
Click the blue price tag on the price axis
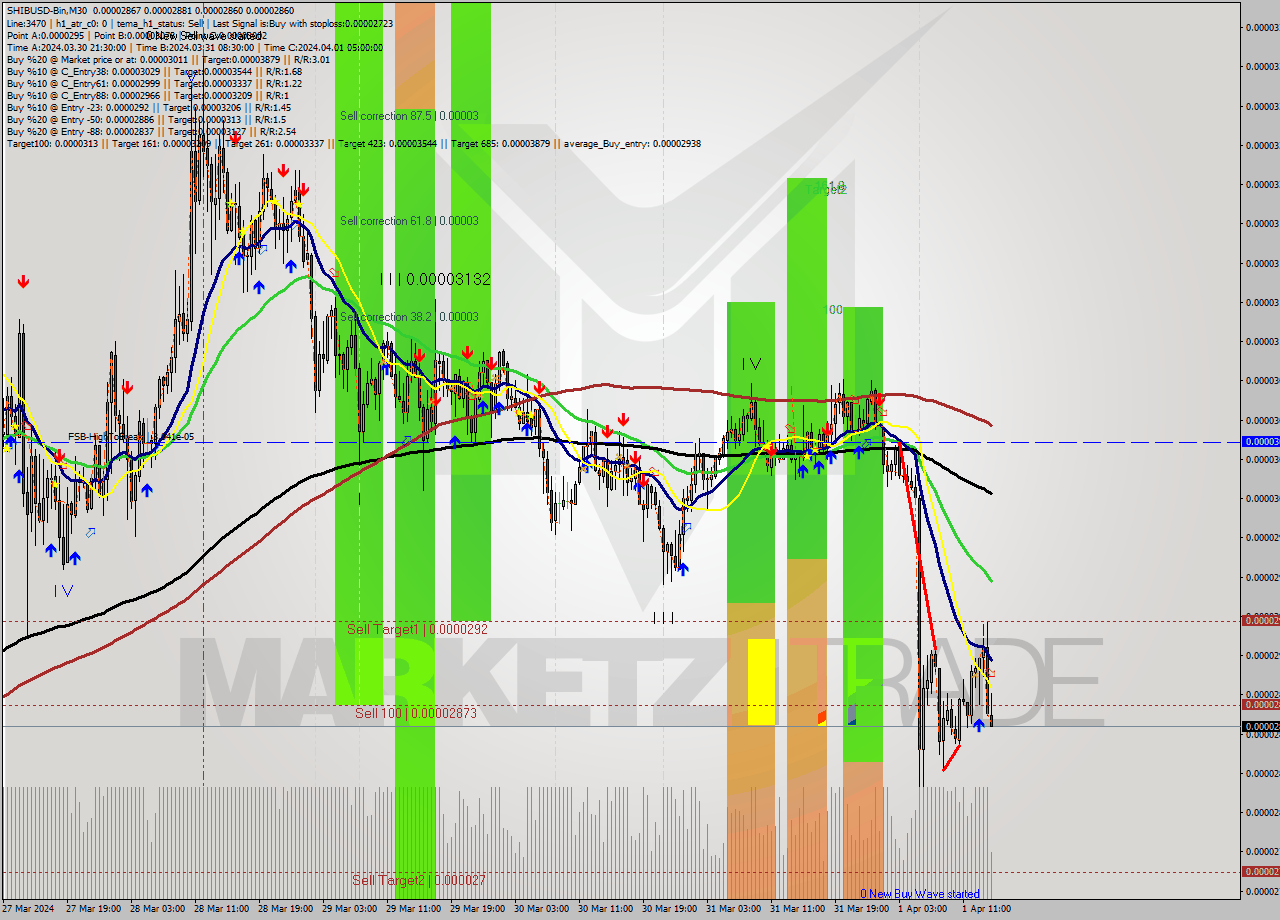coord(1260,441)
